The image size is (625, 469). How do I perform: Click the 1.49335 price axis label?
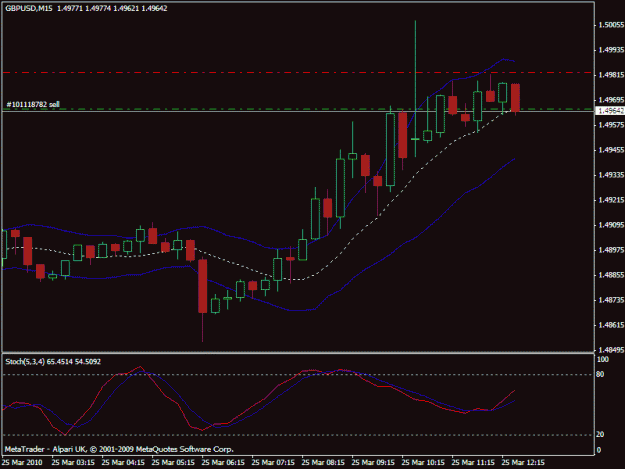pos(611,175)
